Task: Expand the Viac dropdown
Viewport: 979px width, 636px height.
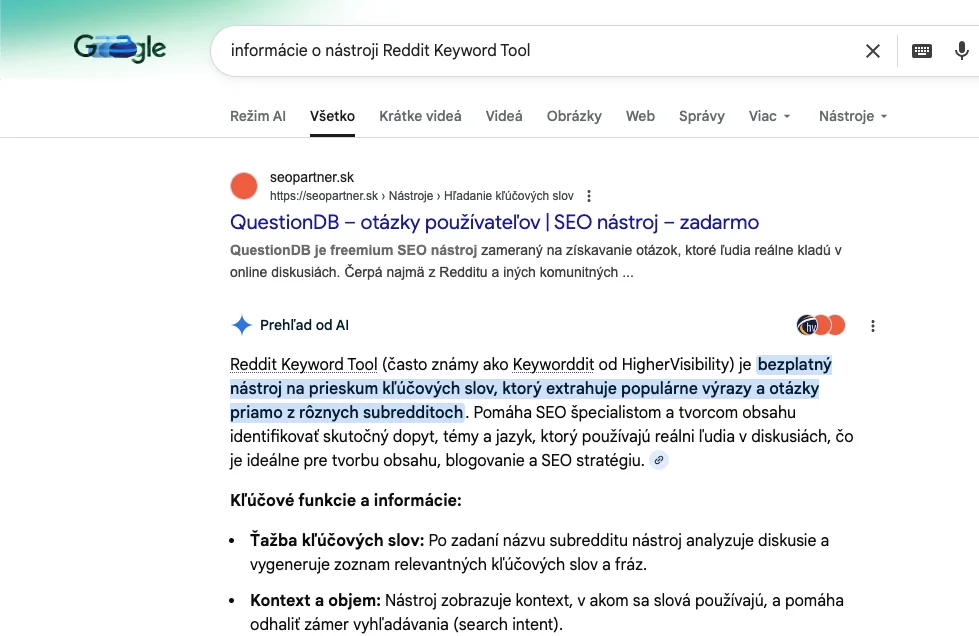Action: point(770,116)
